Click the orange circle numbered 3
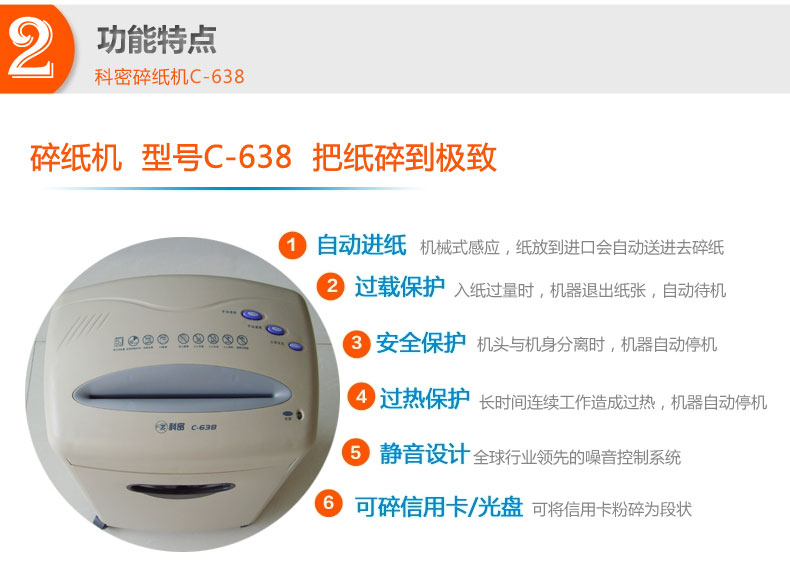Screen dimensions: 790x582 (x=357, y=343)
